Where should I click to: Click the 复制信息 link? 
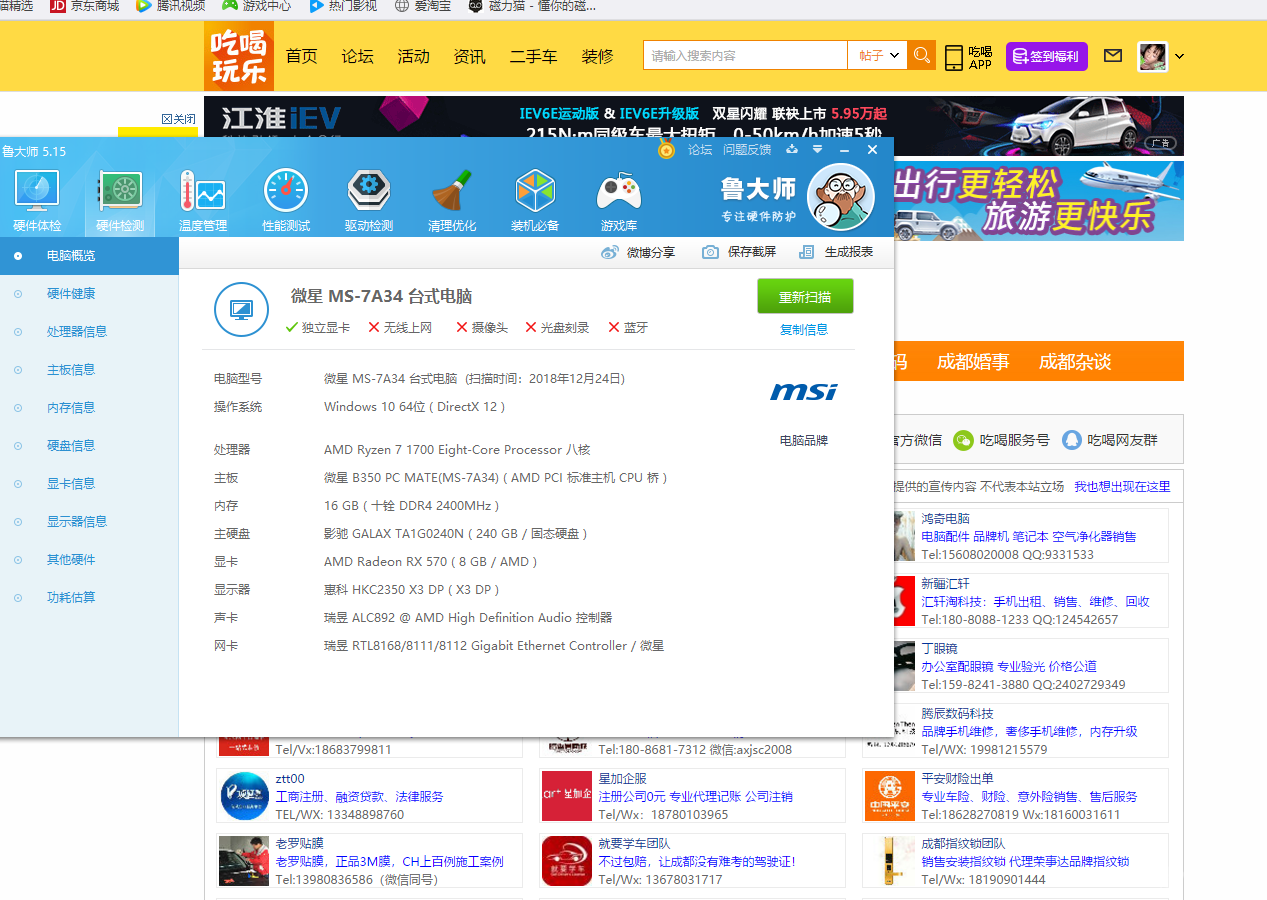click(x=804, y=330)
